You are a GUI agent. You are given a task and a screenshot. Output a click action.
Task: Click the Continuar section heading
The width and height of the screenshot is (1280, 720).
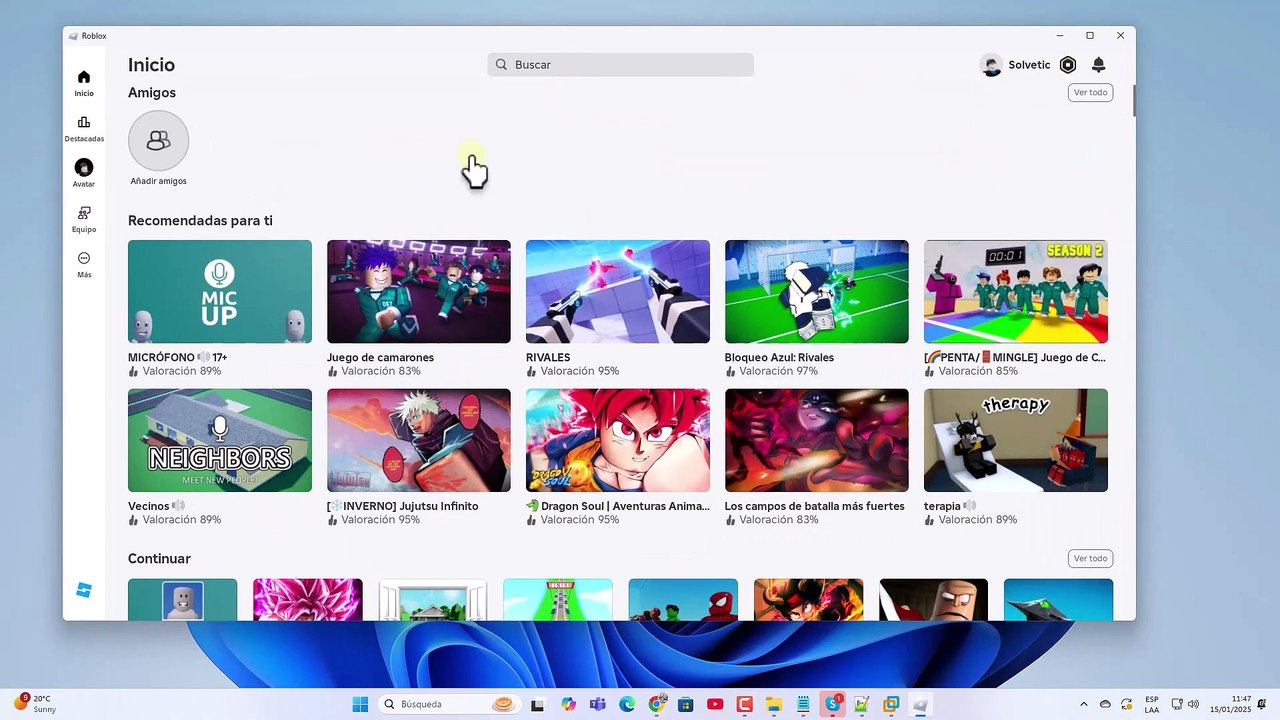(x=159, y=558)
